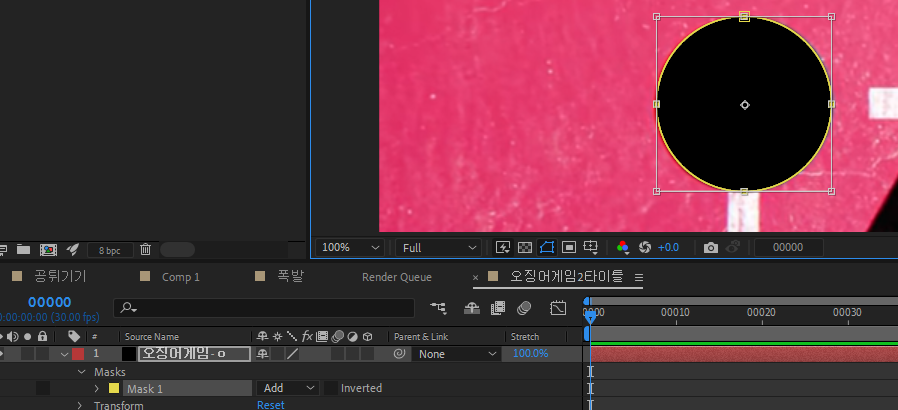Image resolution: width=898 pixels, height=410 pixels.
Task: Open the Composition Mini-Flowchart
Action: click(439, 308)
